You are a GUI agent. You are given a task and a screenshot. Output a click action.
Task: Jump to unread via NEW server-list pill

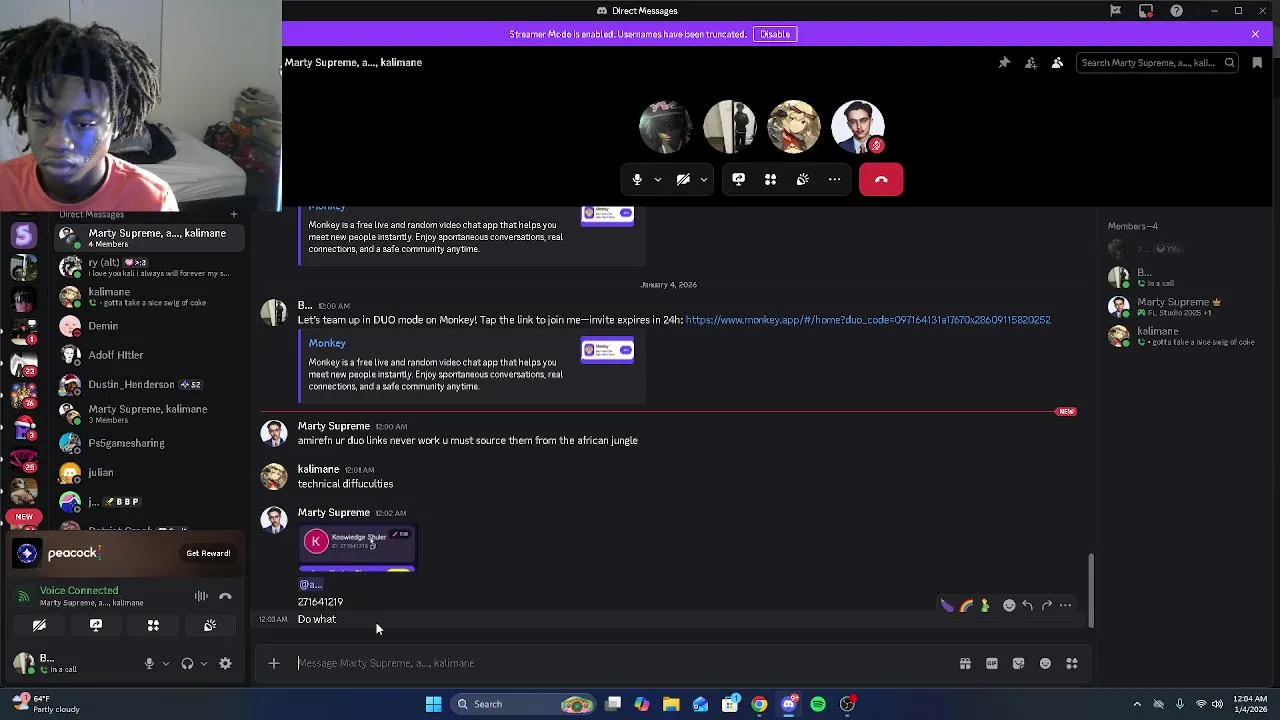(x=24, y=517)
